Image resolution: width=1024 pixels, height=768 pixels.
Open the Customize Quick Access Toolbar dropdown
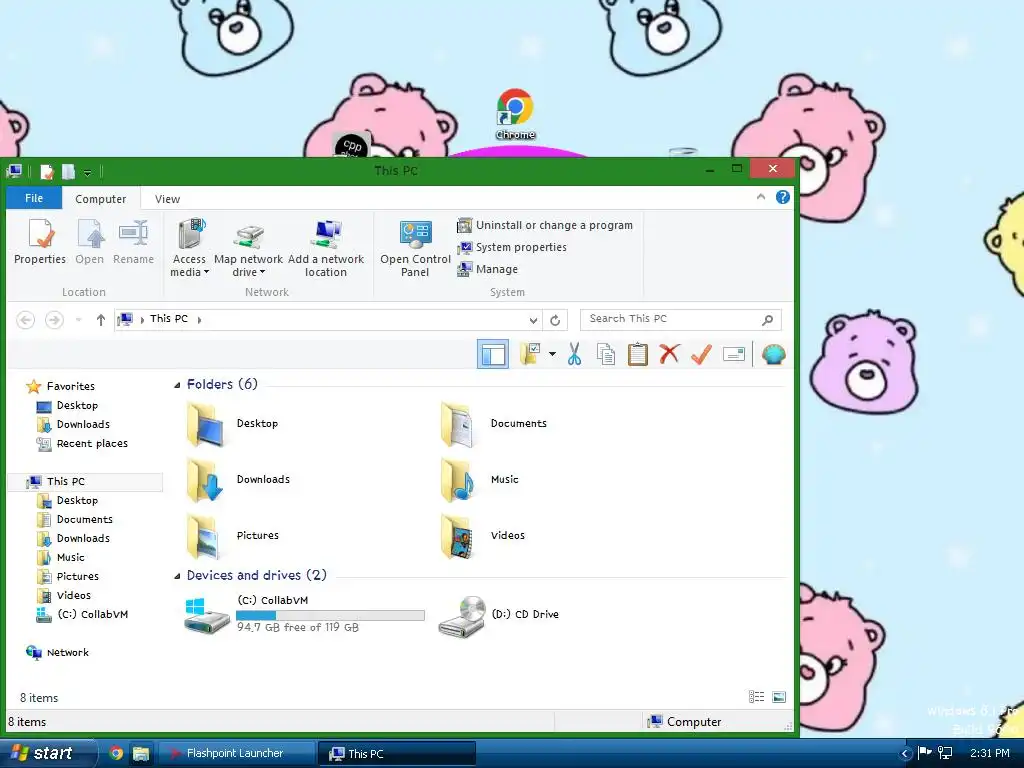pos(88,172)
